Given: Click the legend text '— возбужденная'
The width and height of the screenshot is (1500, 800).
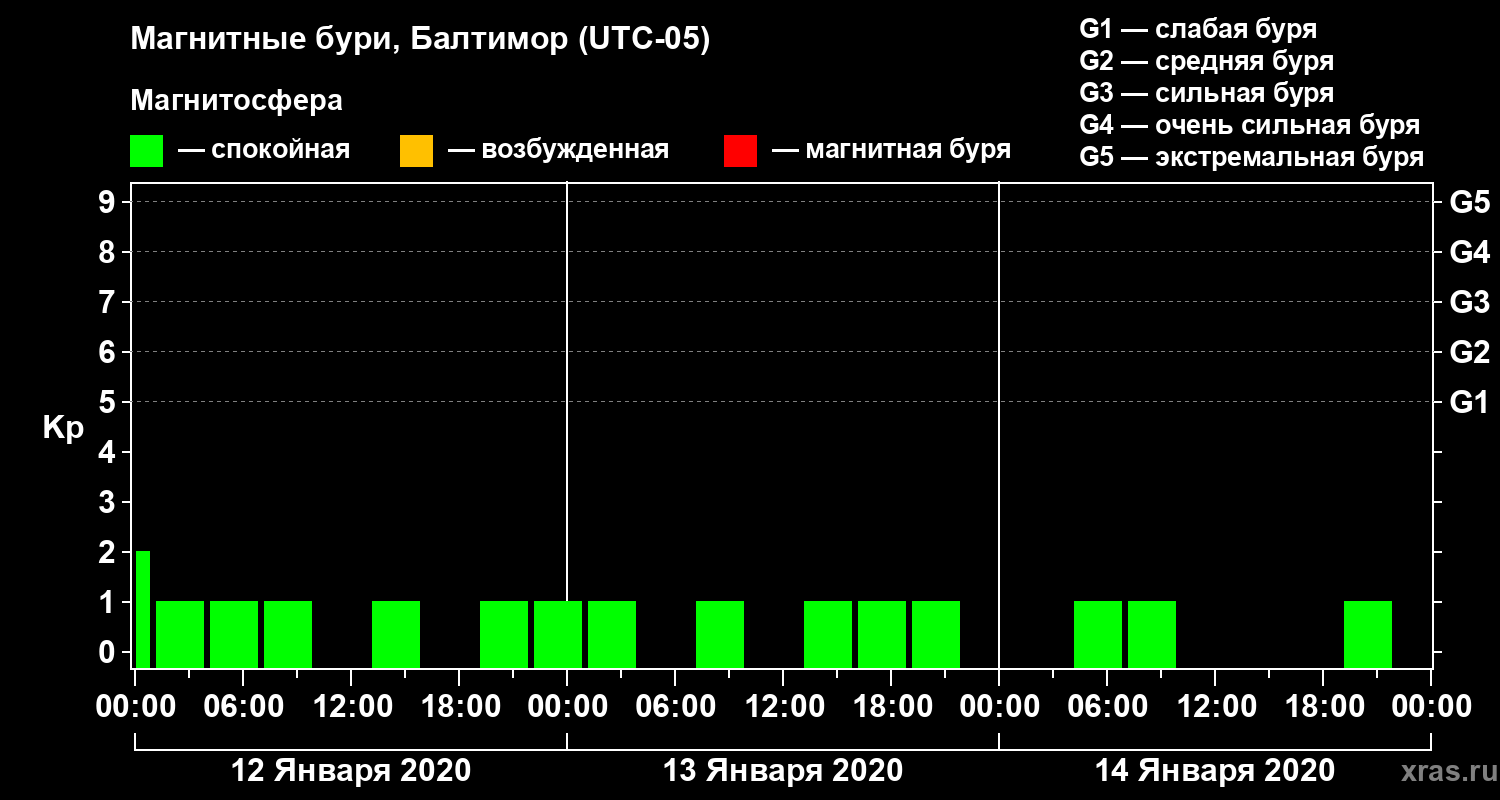Looking at the screenshot, I should coord(558,150).
